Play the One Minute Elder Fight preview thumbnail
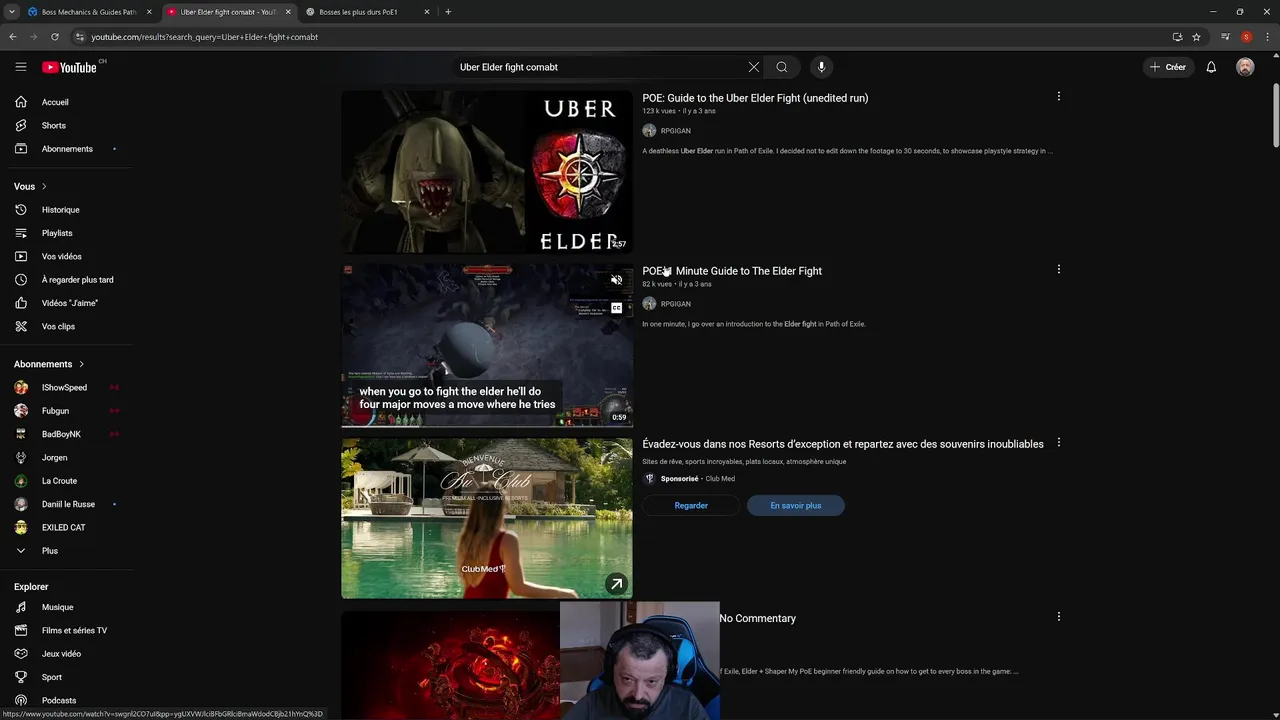Image resolution: width=1280 pixels, height=720 pixels. (487, 346)
